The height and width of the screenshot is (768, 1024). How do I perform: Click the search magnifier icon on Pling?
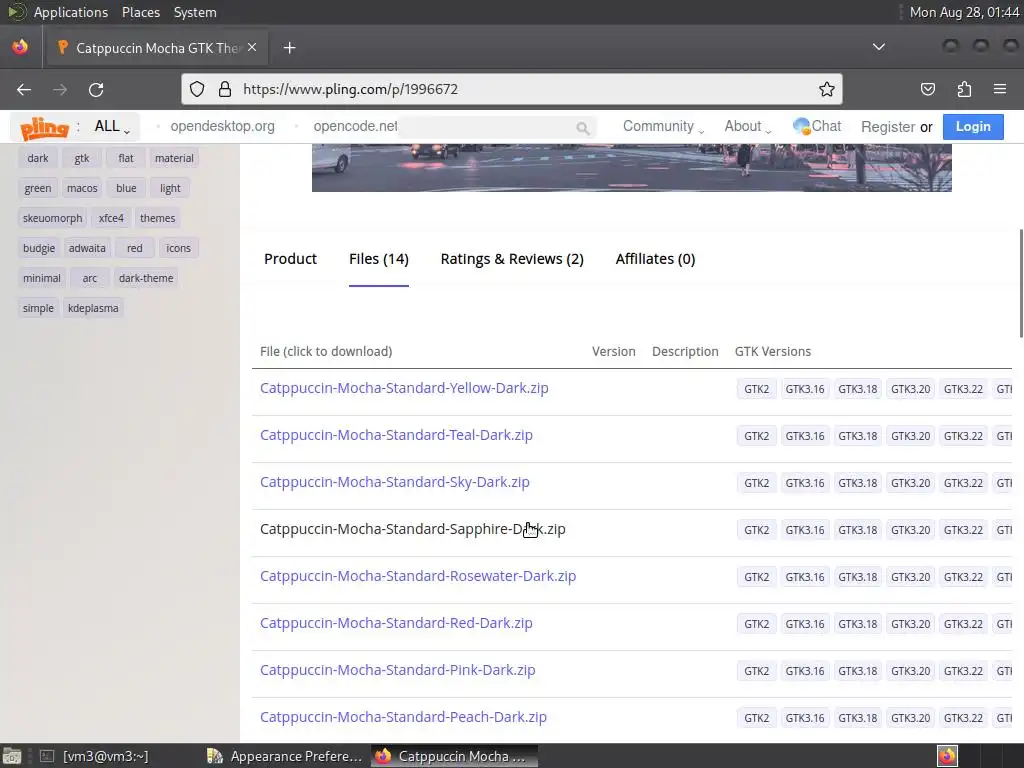tap(583, 128)
